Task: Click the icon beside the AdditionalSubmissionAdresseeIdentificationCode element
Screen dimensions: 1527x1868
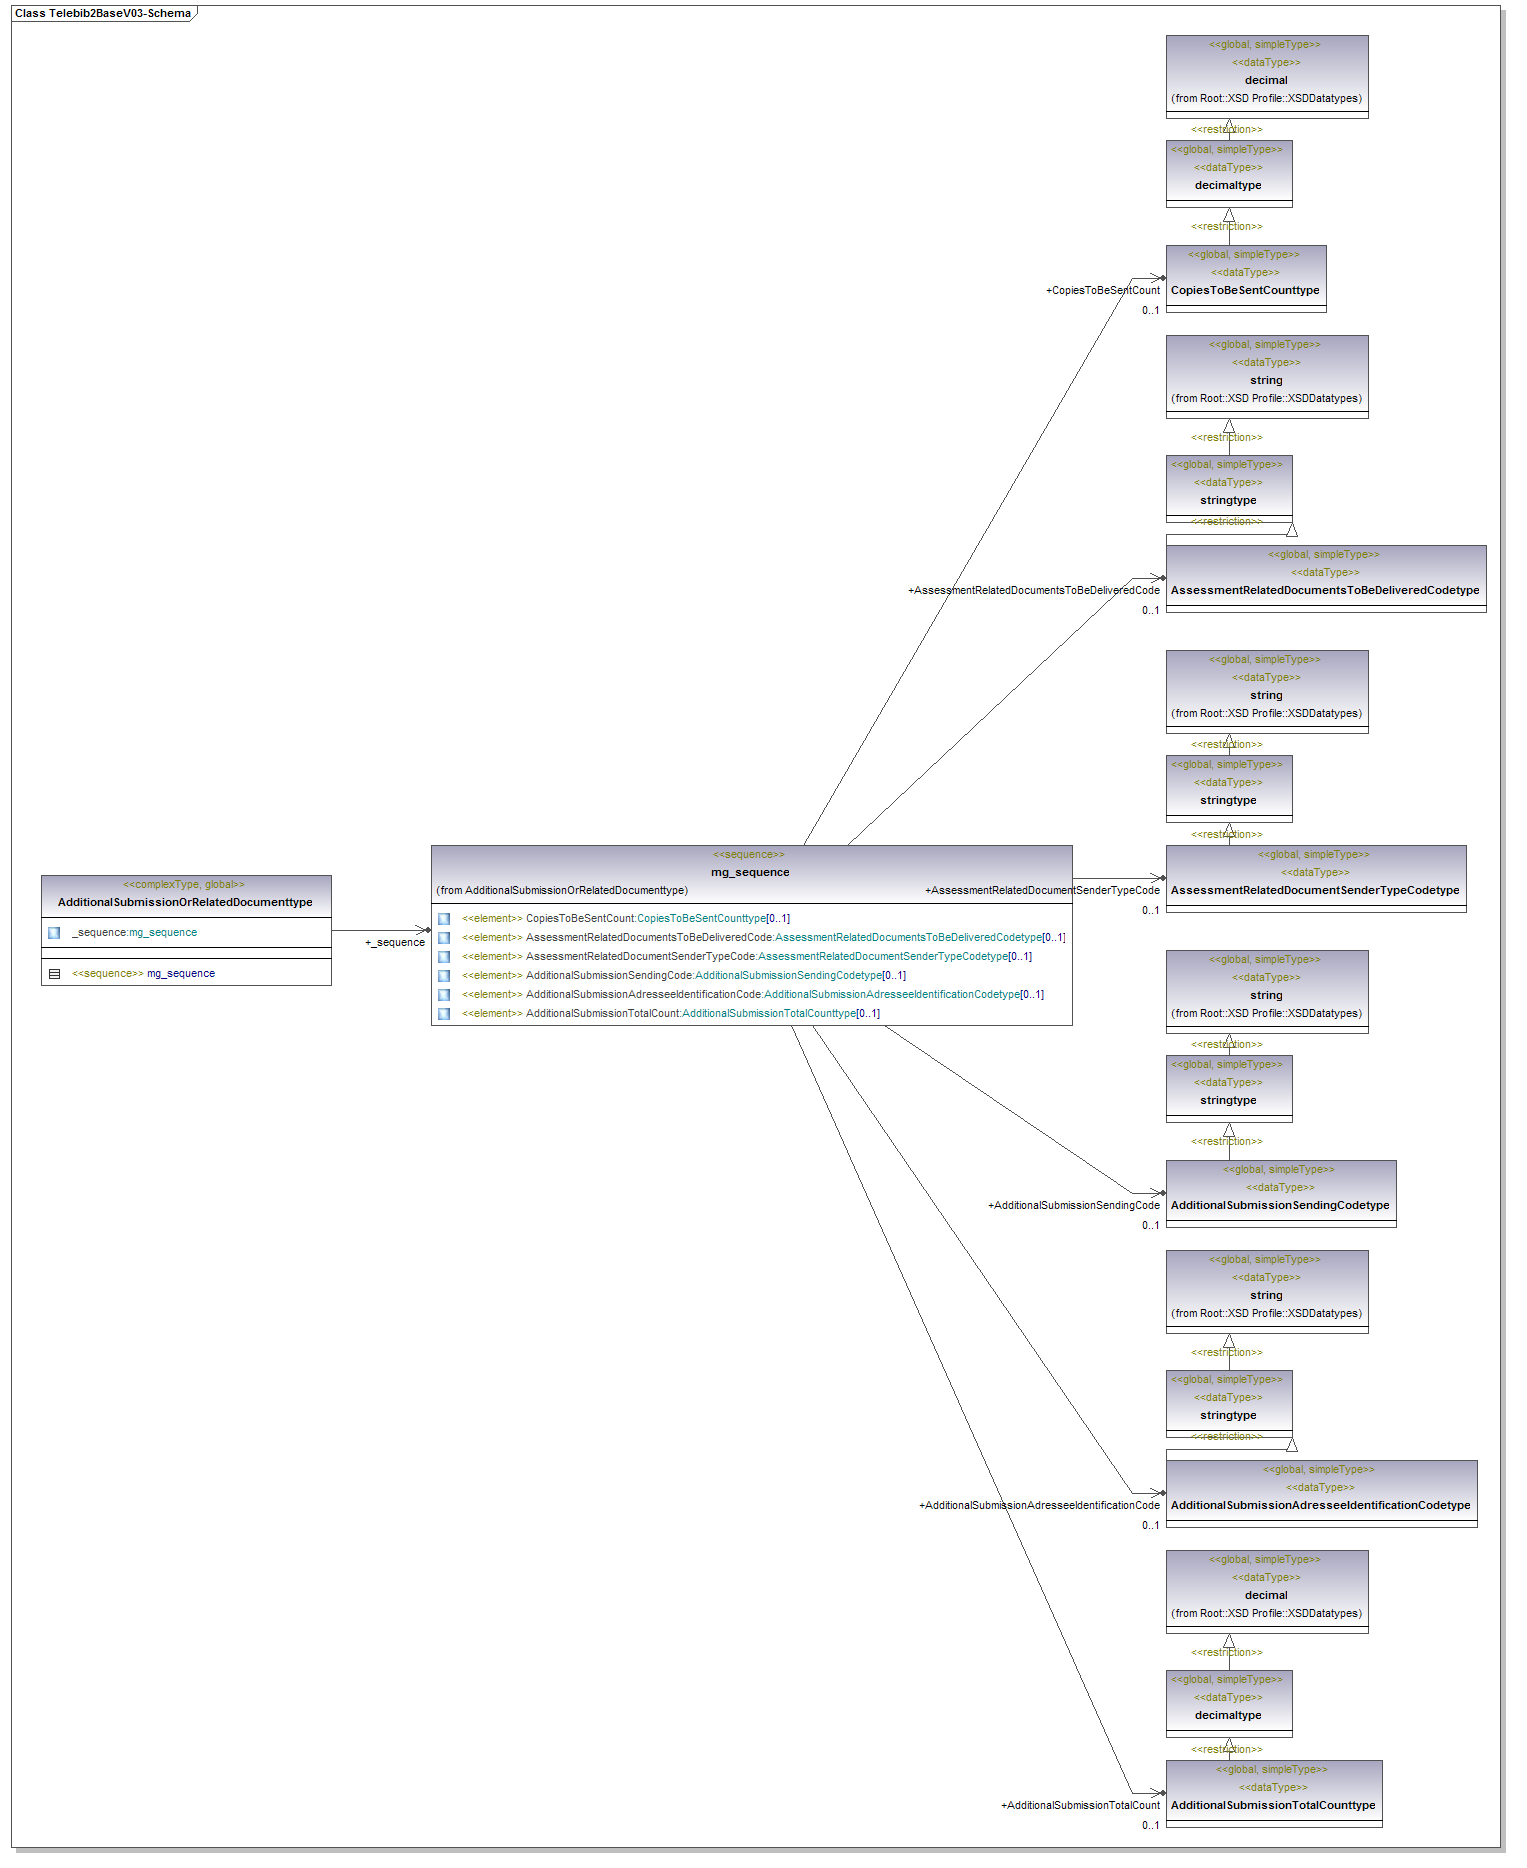Action: [443, 995]
